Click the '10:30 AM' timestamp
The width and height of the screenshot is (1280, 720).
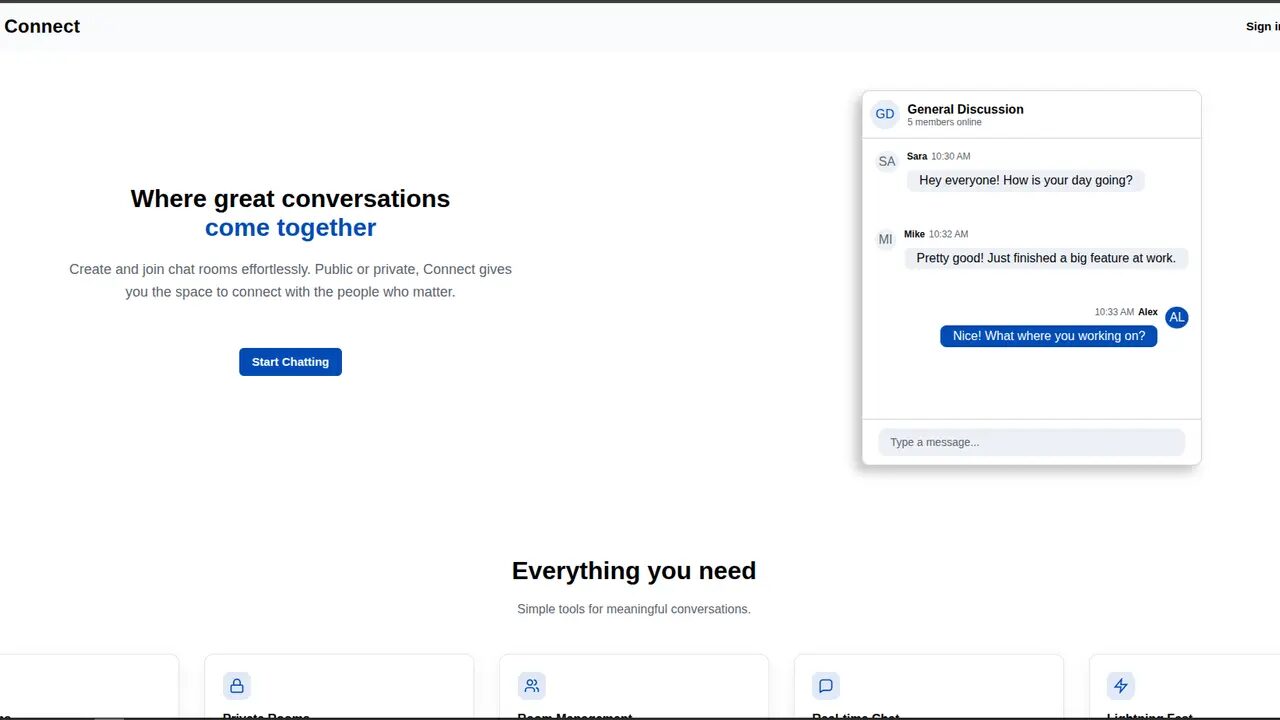(x=951, y=156)
